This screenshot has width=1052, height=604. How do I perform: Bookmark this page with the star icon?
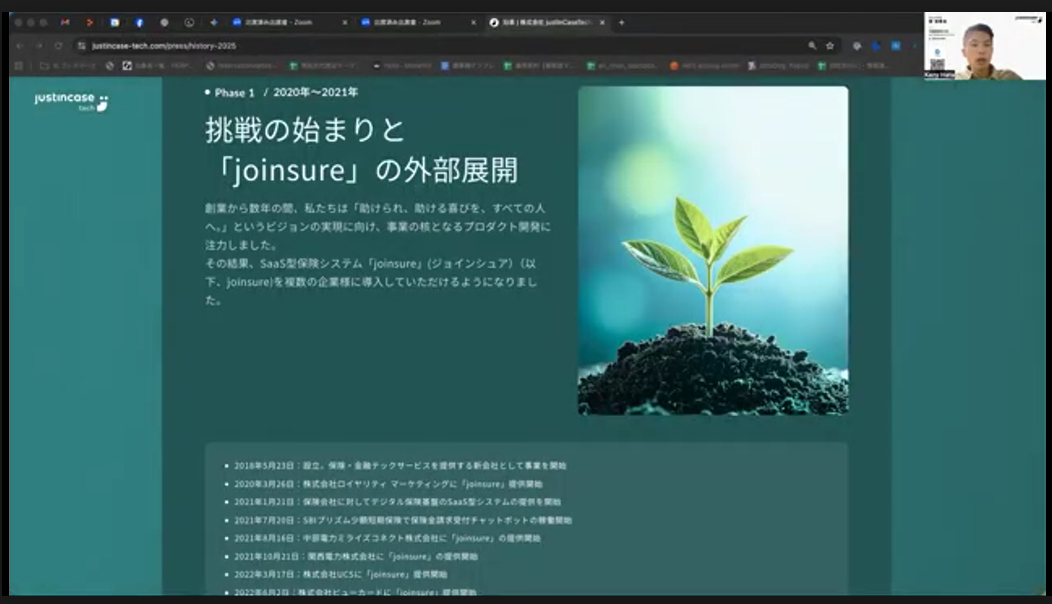[830, 45]
